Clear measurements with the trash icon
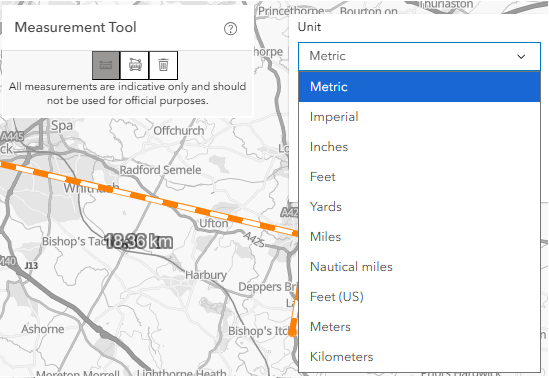Image resolution: width=549 pixels, height=378 pixels. (163, 65)
